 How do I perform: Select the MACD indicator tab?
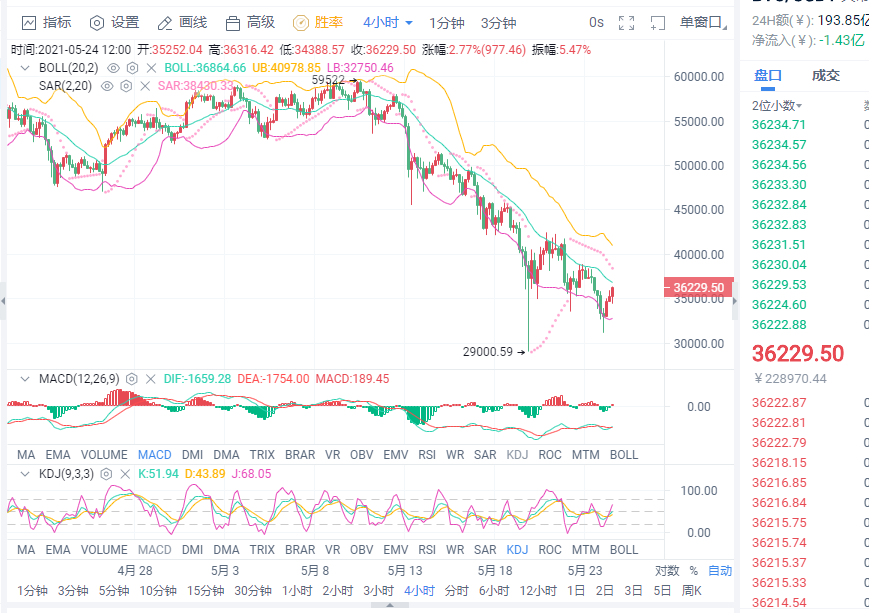point(154,454)
